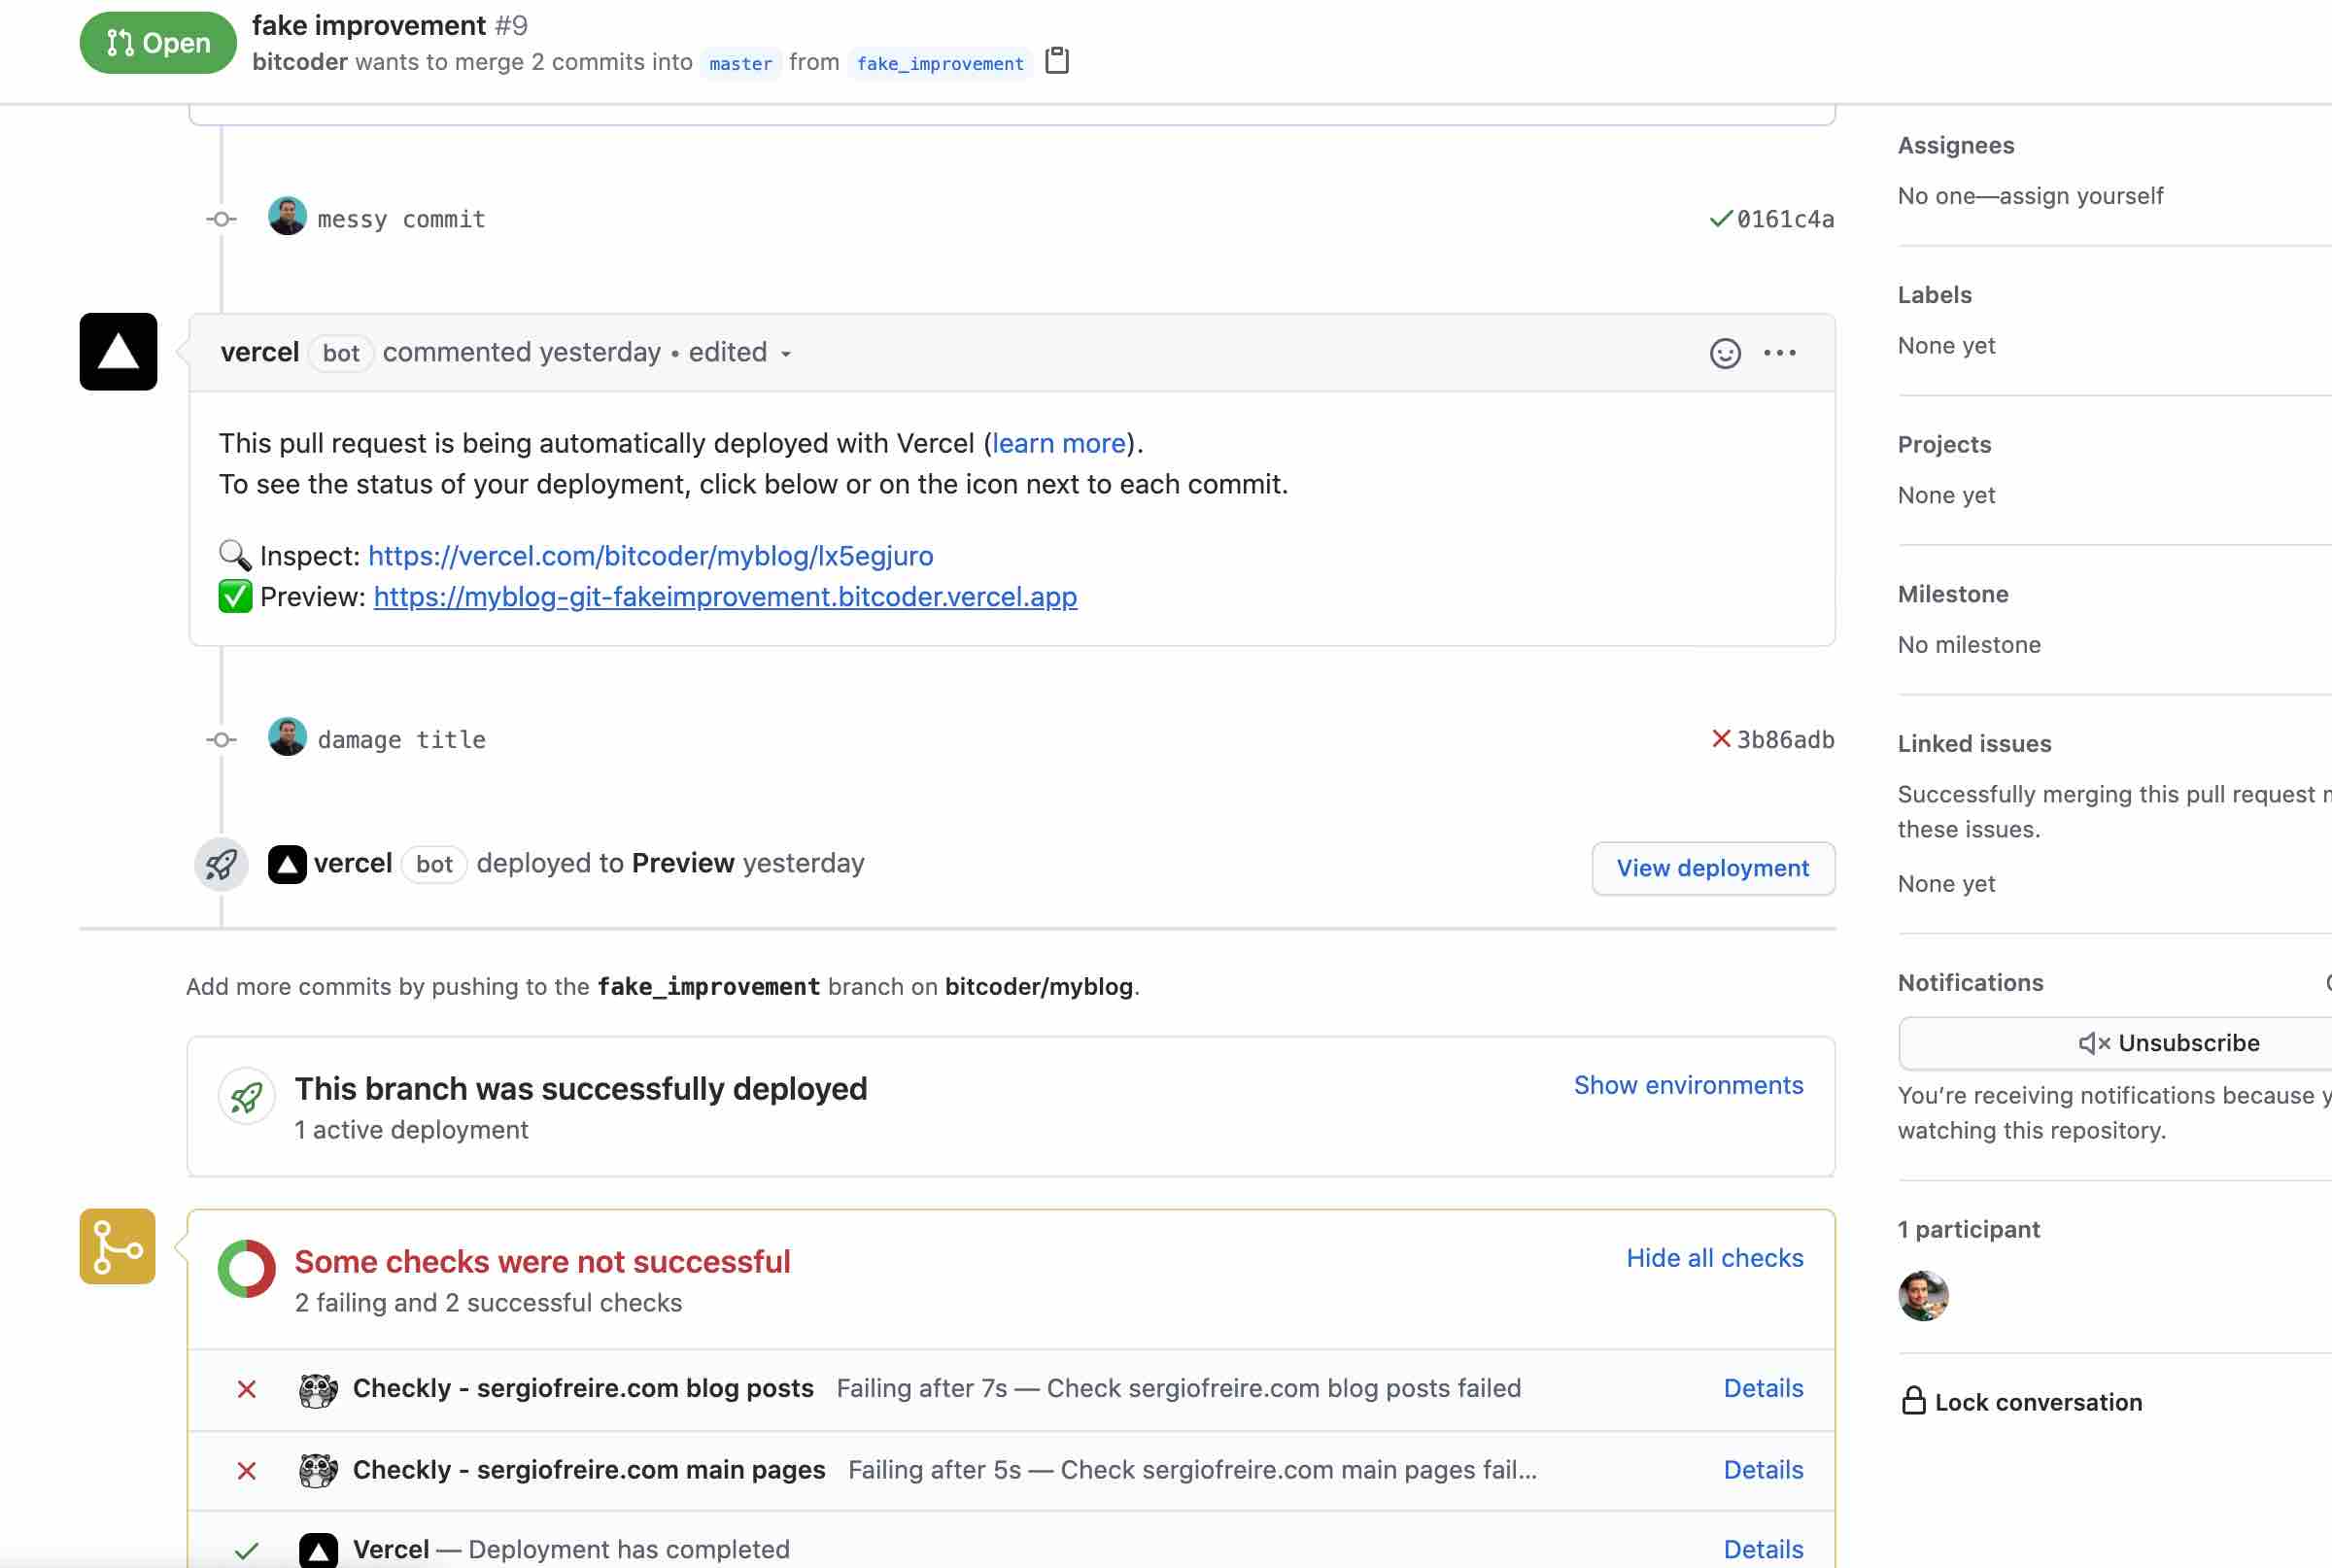The width and height of the screenshot is (2332, 1568).
Task: Click Checkly icon for blog posts check
Action: pos(318,1389)
